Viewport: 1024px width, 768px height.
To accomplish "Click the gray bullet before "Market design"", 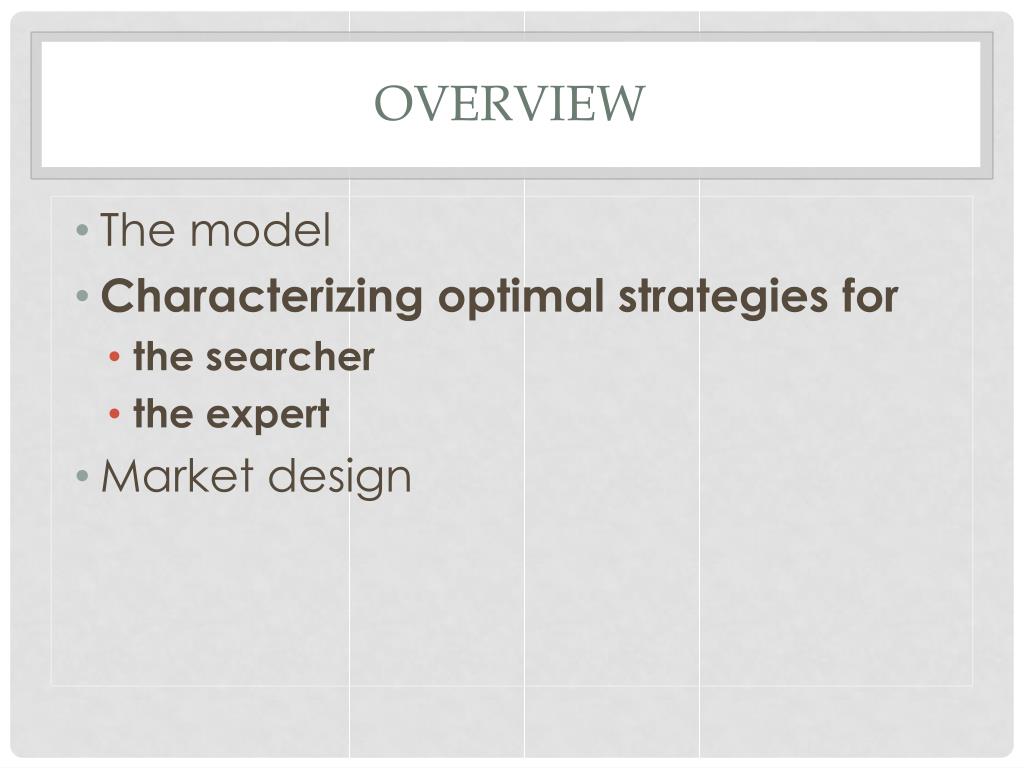I will tap(82, 476).
